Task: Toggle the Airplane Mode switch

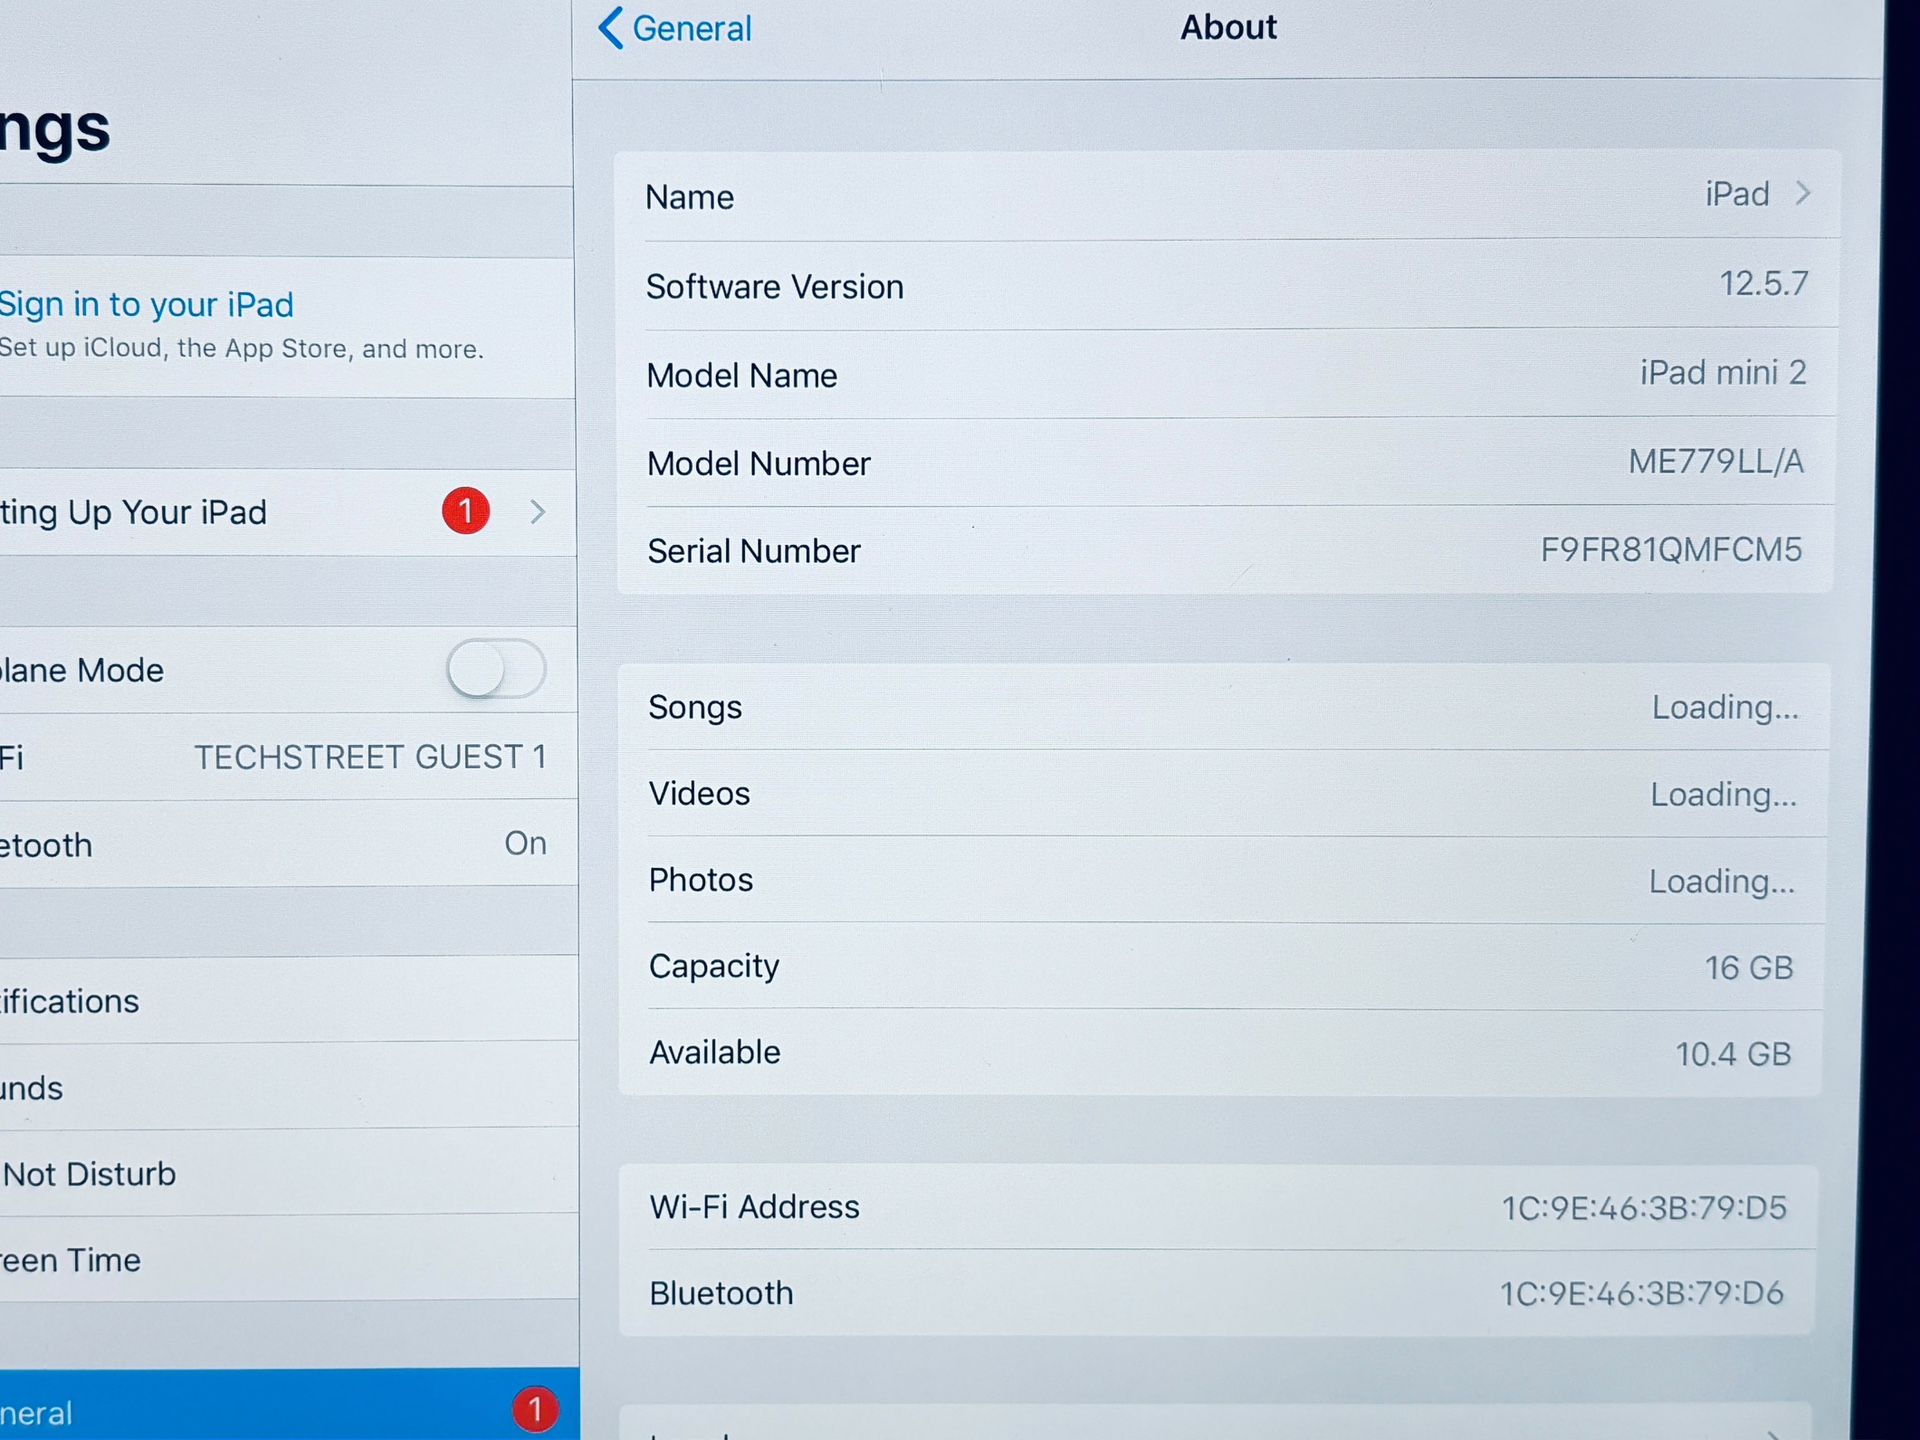Action: pos(496,669)
